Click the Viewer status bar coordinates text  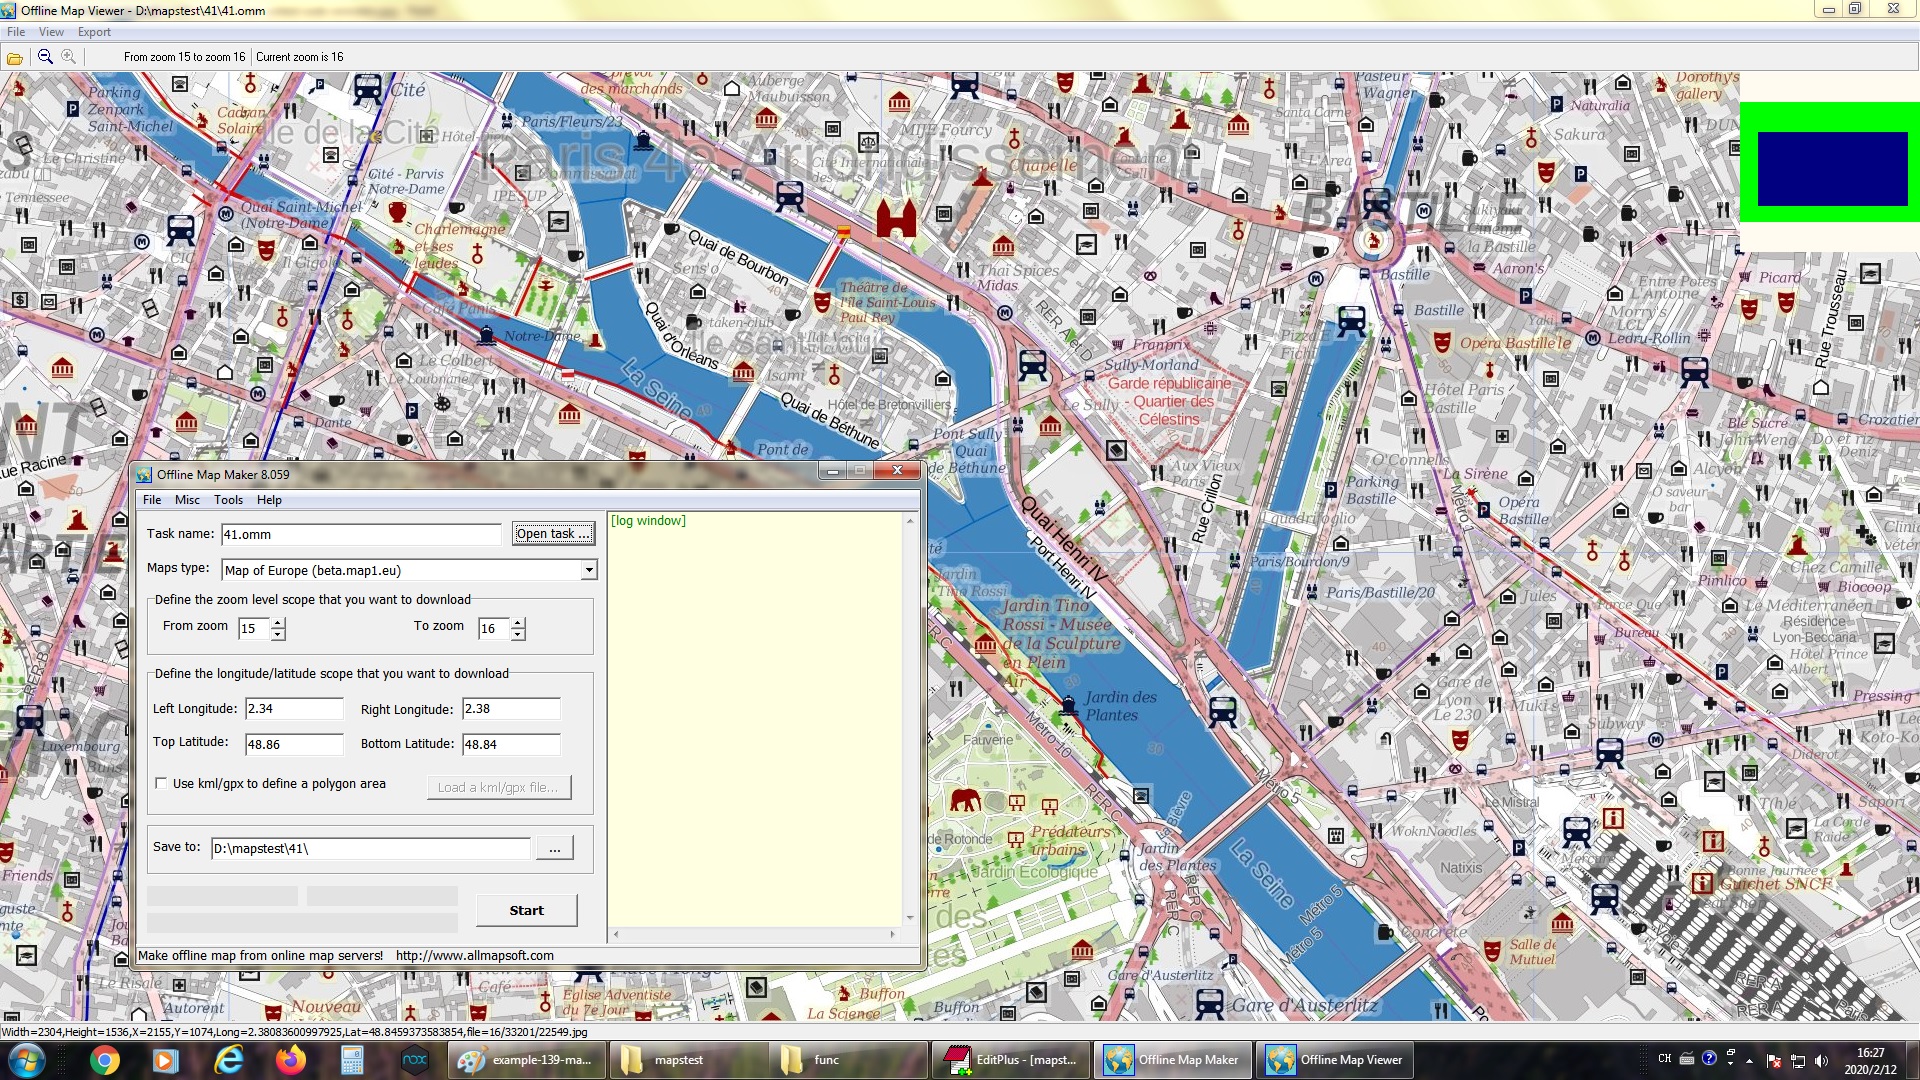295,1032
